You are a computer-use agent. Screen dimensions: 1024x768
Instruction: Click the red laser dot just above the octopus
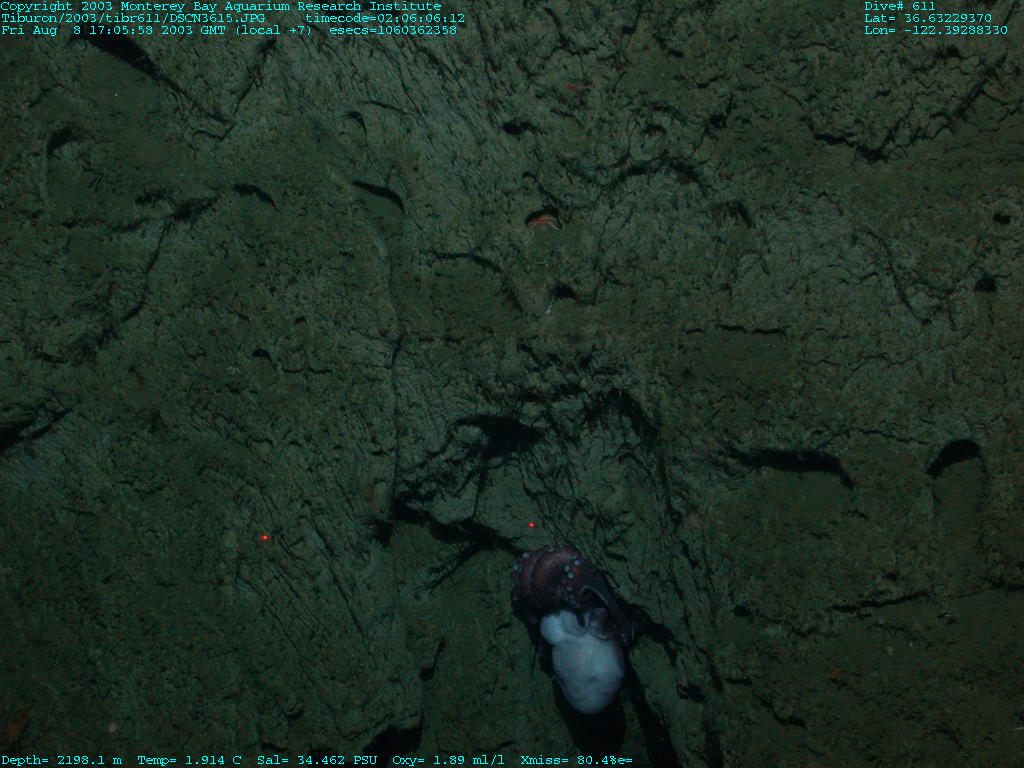pos(532,524)
